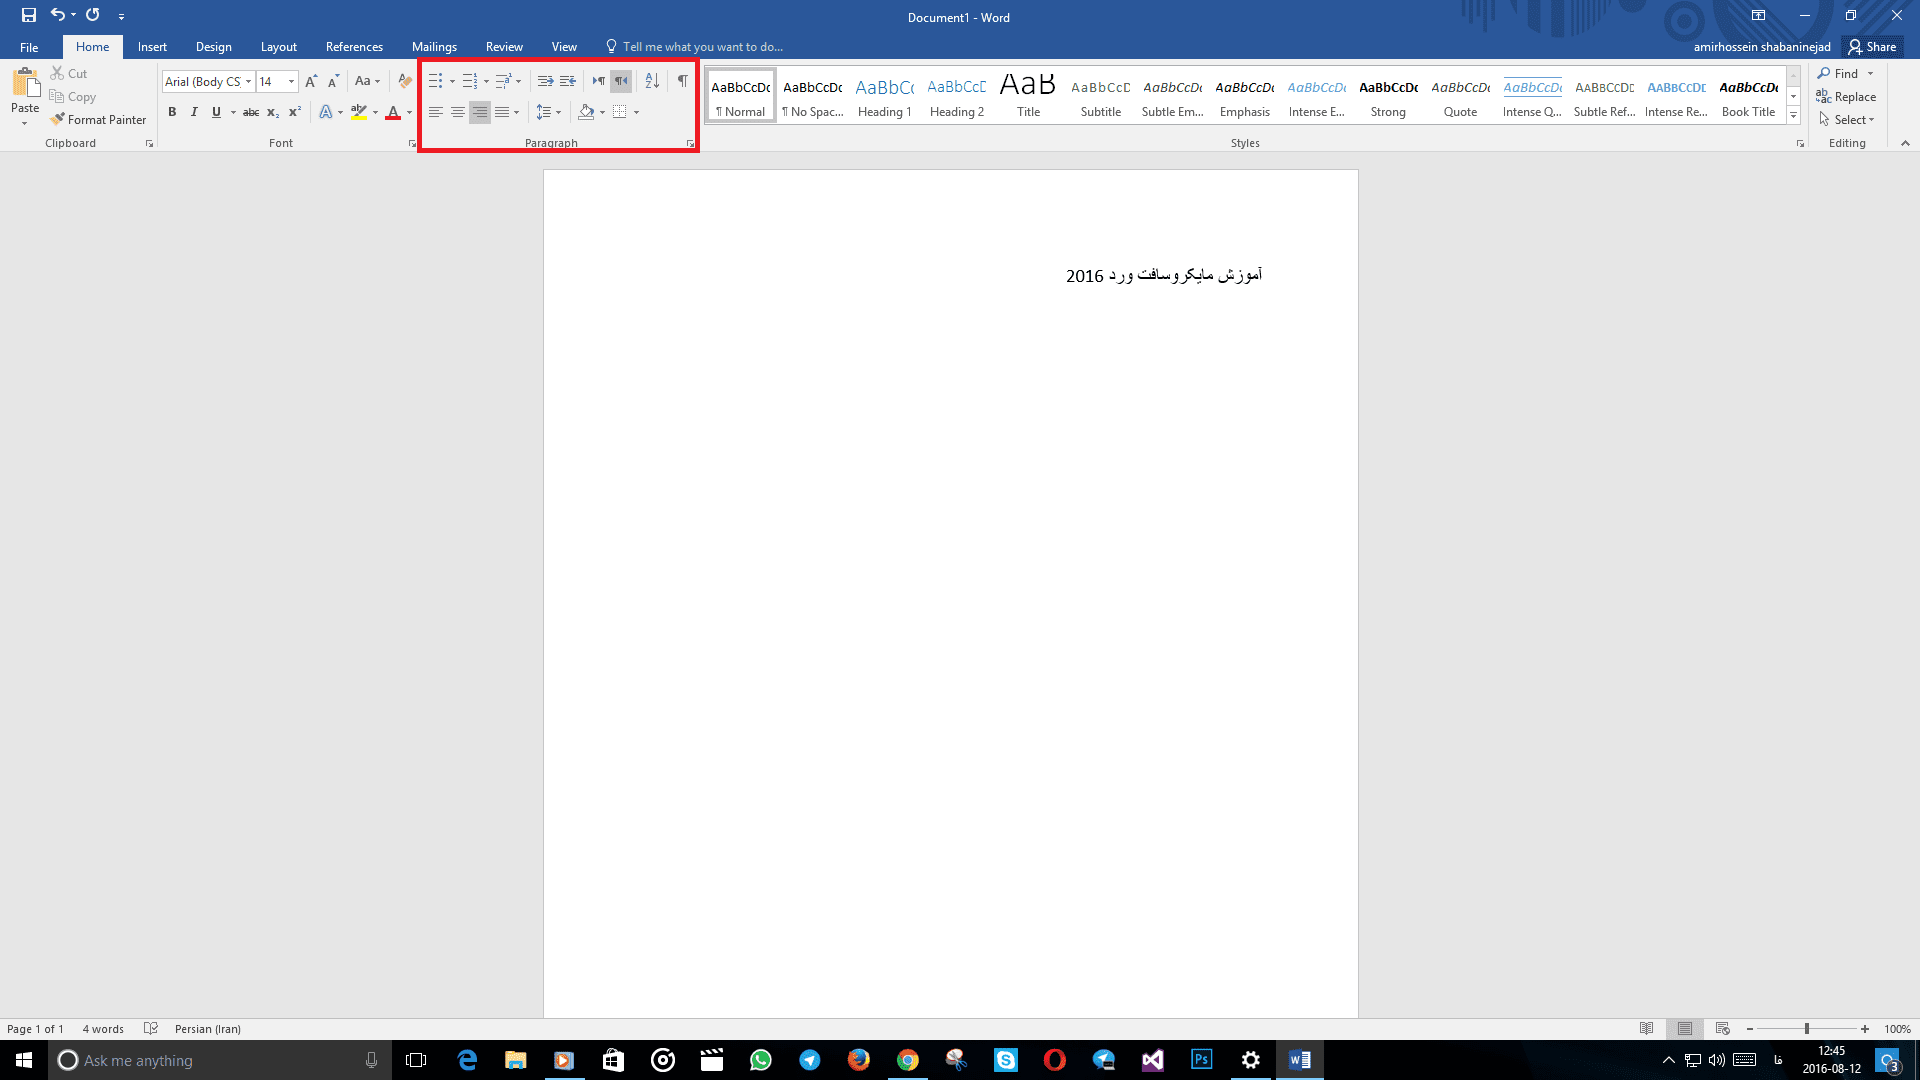Screen dimensions: 1920x1080
Task: Apply strikethrough to text
Action: pyautogui.click(x=251, y=112)
